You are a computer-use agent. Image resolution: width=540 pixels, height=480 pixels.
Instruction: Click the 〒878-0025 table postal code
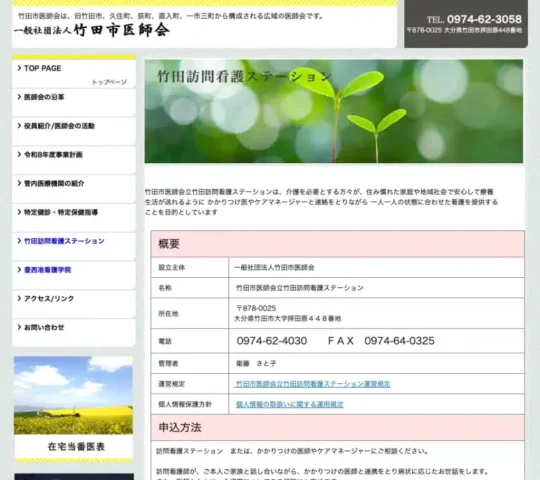256,308
